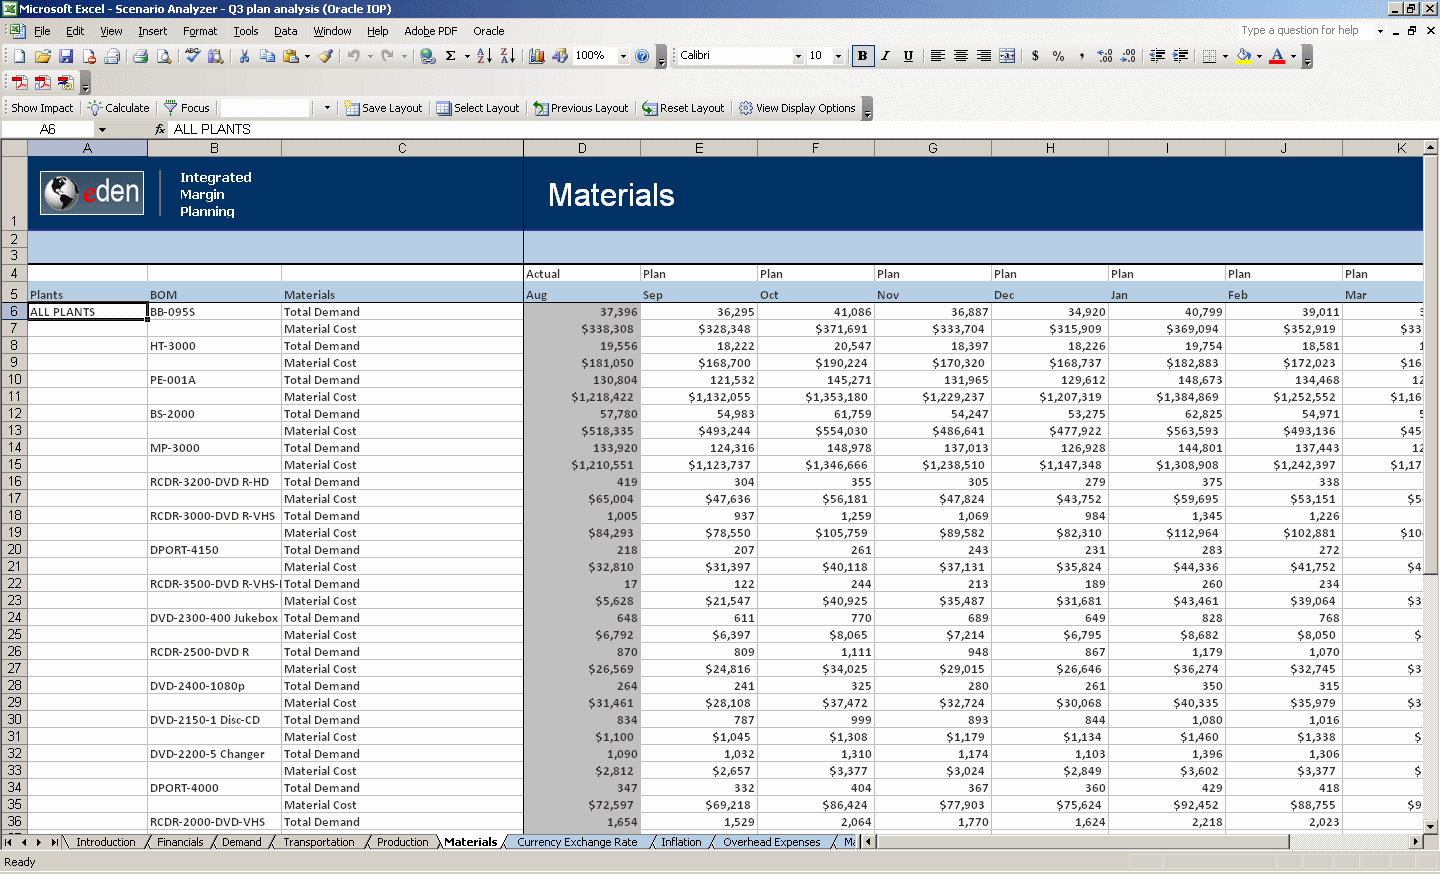Image resolution: width=1440 pixels, height=874 pixels.
Task: Click the Save icon in the toolbar
Action: pyautogui.click(x=66, y=56)
